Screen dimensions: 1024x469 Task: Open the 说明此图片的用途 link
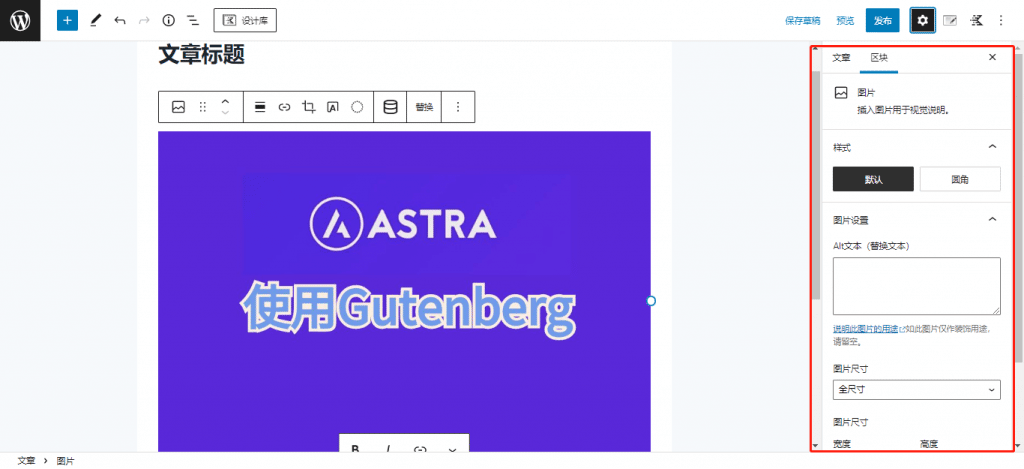pyautogui.click(x=865, y=330)
